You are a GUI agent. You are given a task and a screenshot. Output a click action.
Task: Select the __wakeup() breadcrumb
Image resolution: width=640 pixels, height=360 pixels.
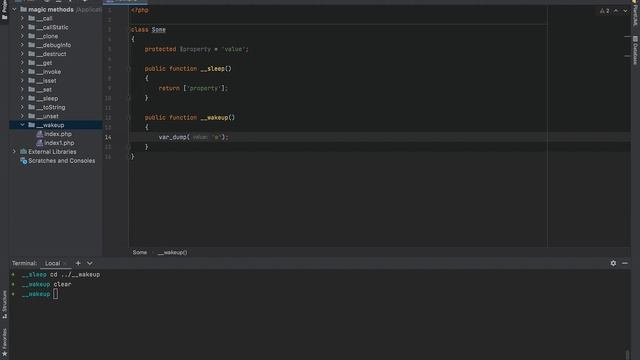tap(172, 252)
